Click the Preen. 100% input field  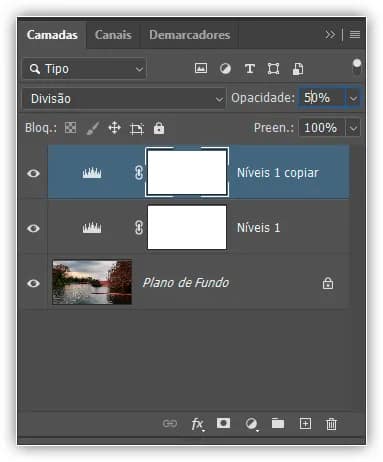click(x=322, y=128)
